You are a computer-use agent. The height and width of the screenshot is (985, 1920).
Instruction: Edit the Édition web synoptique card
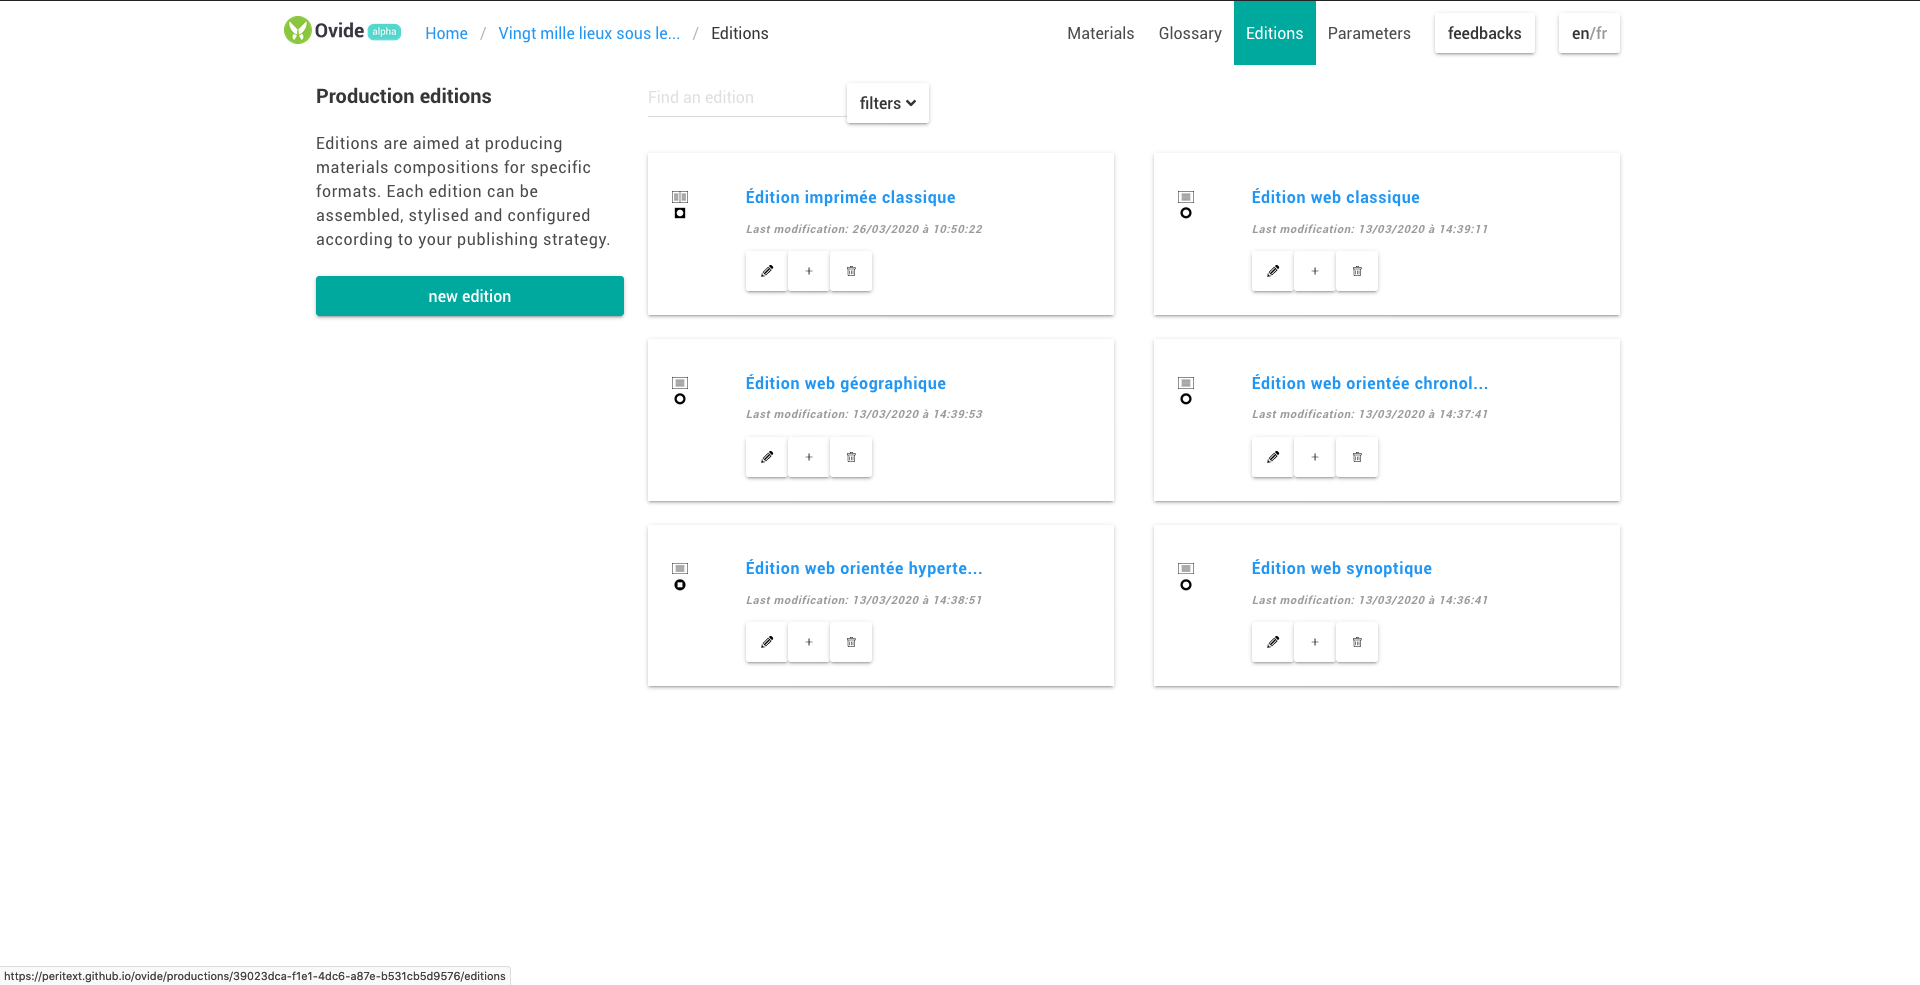point(1273,642)
